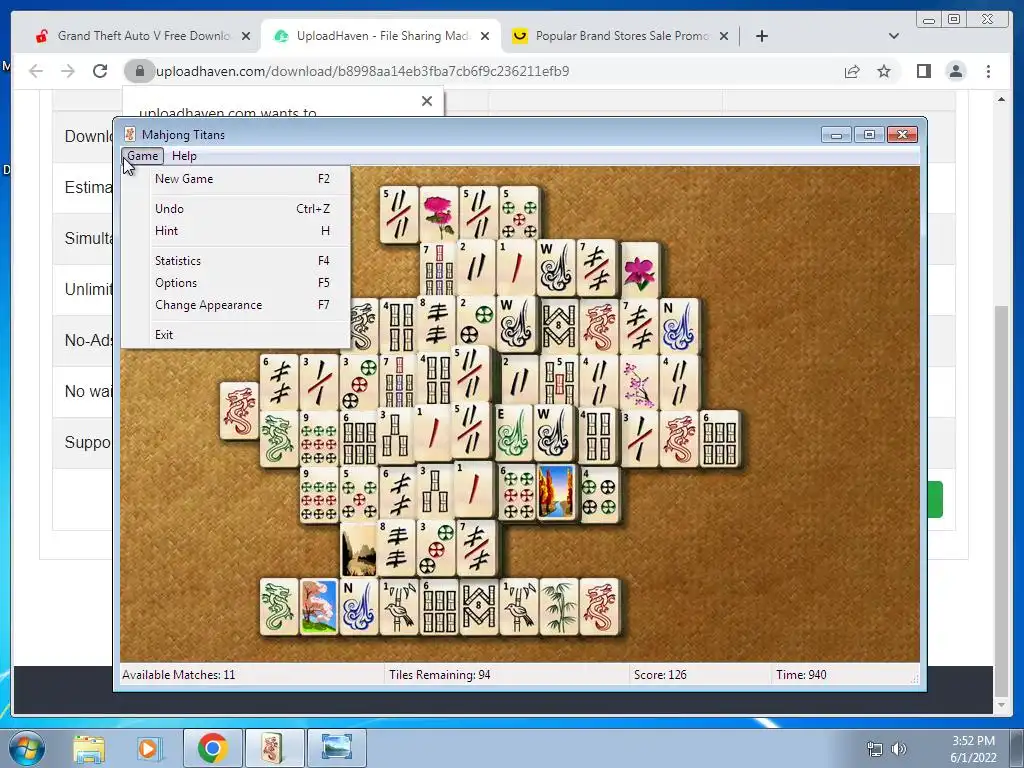Pick the lone red dragon tile at the board's left tip

click(239, 411)
